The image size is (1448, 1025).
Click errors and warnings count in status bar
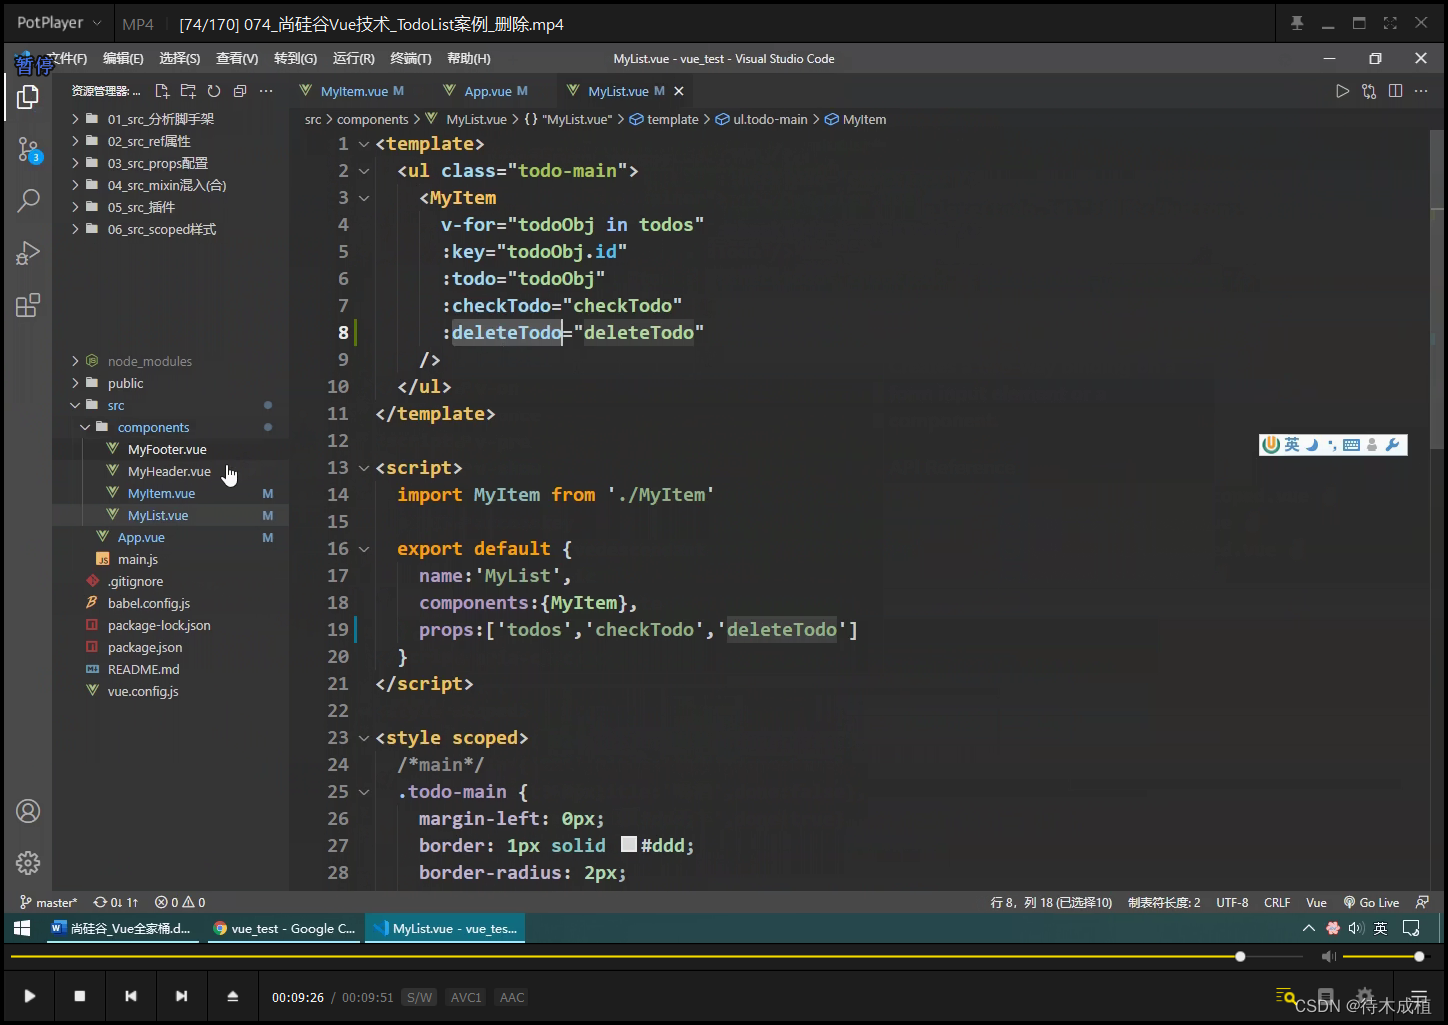(180, 902)
